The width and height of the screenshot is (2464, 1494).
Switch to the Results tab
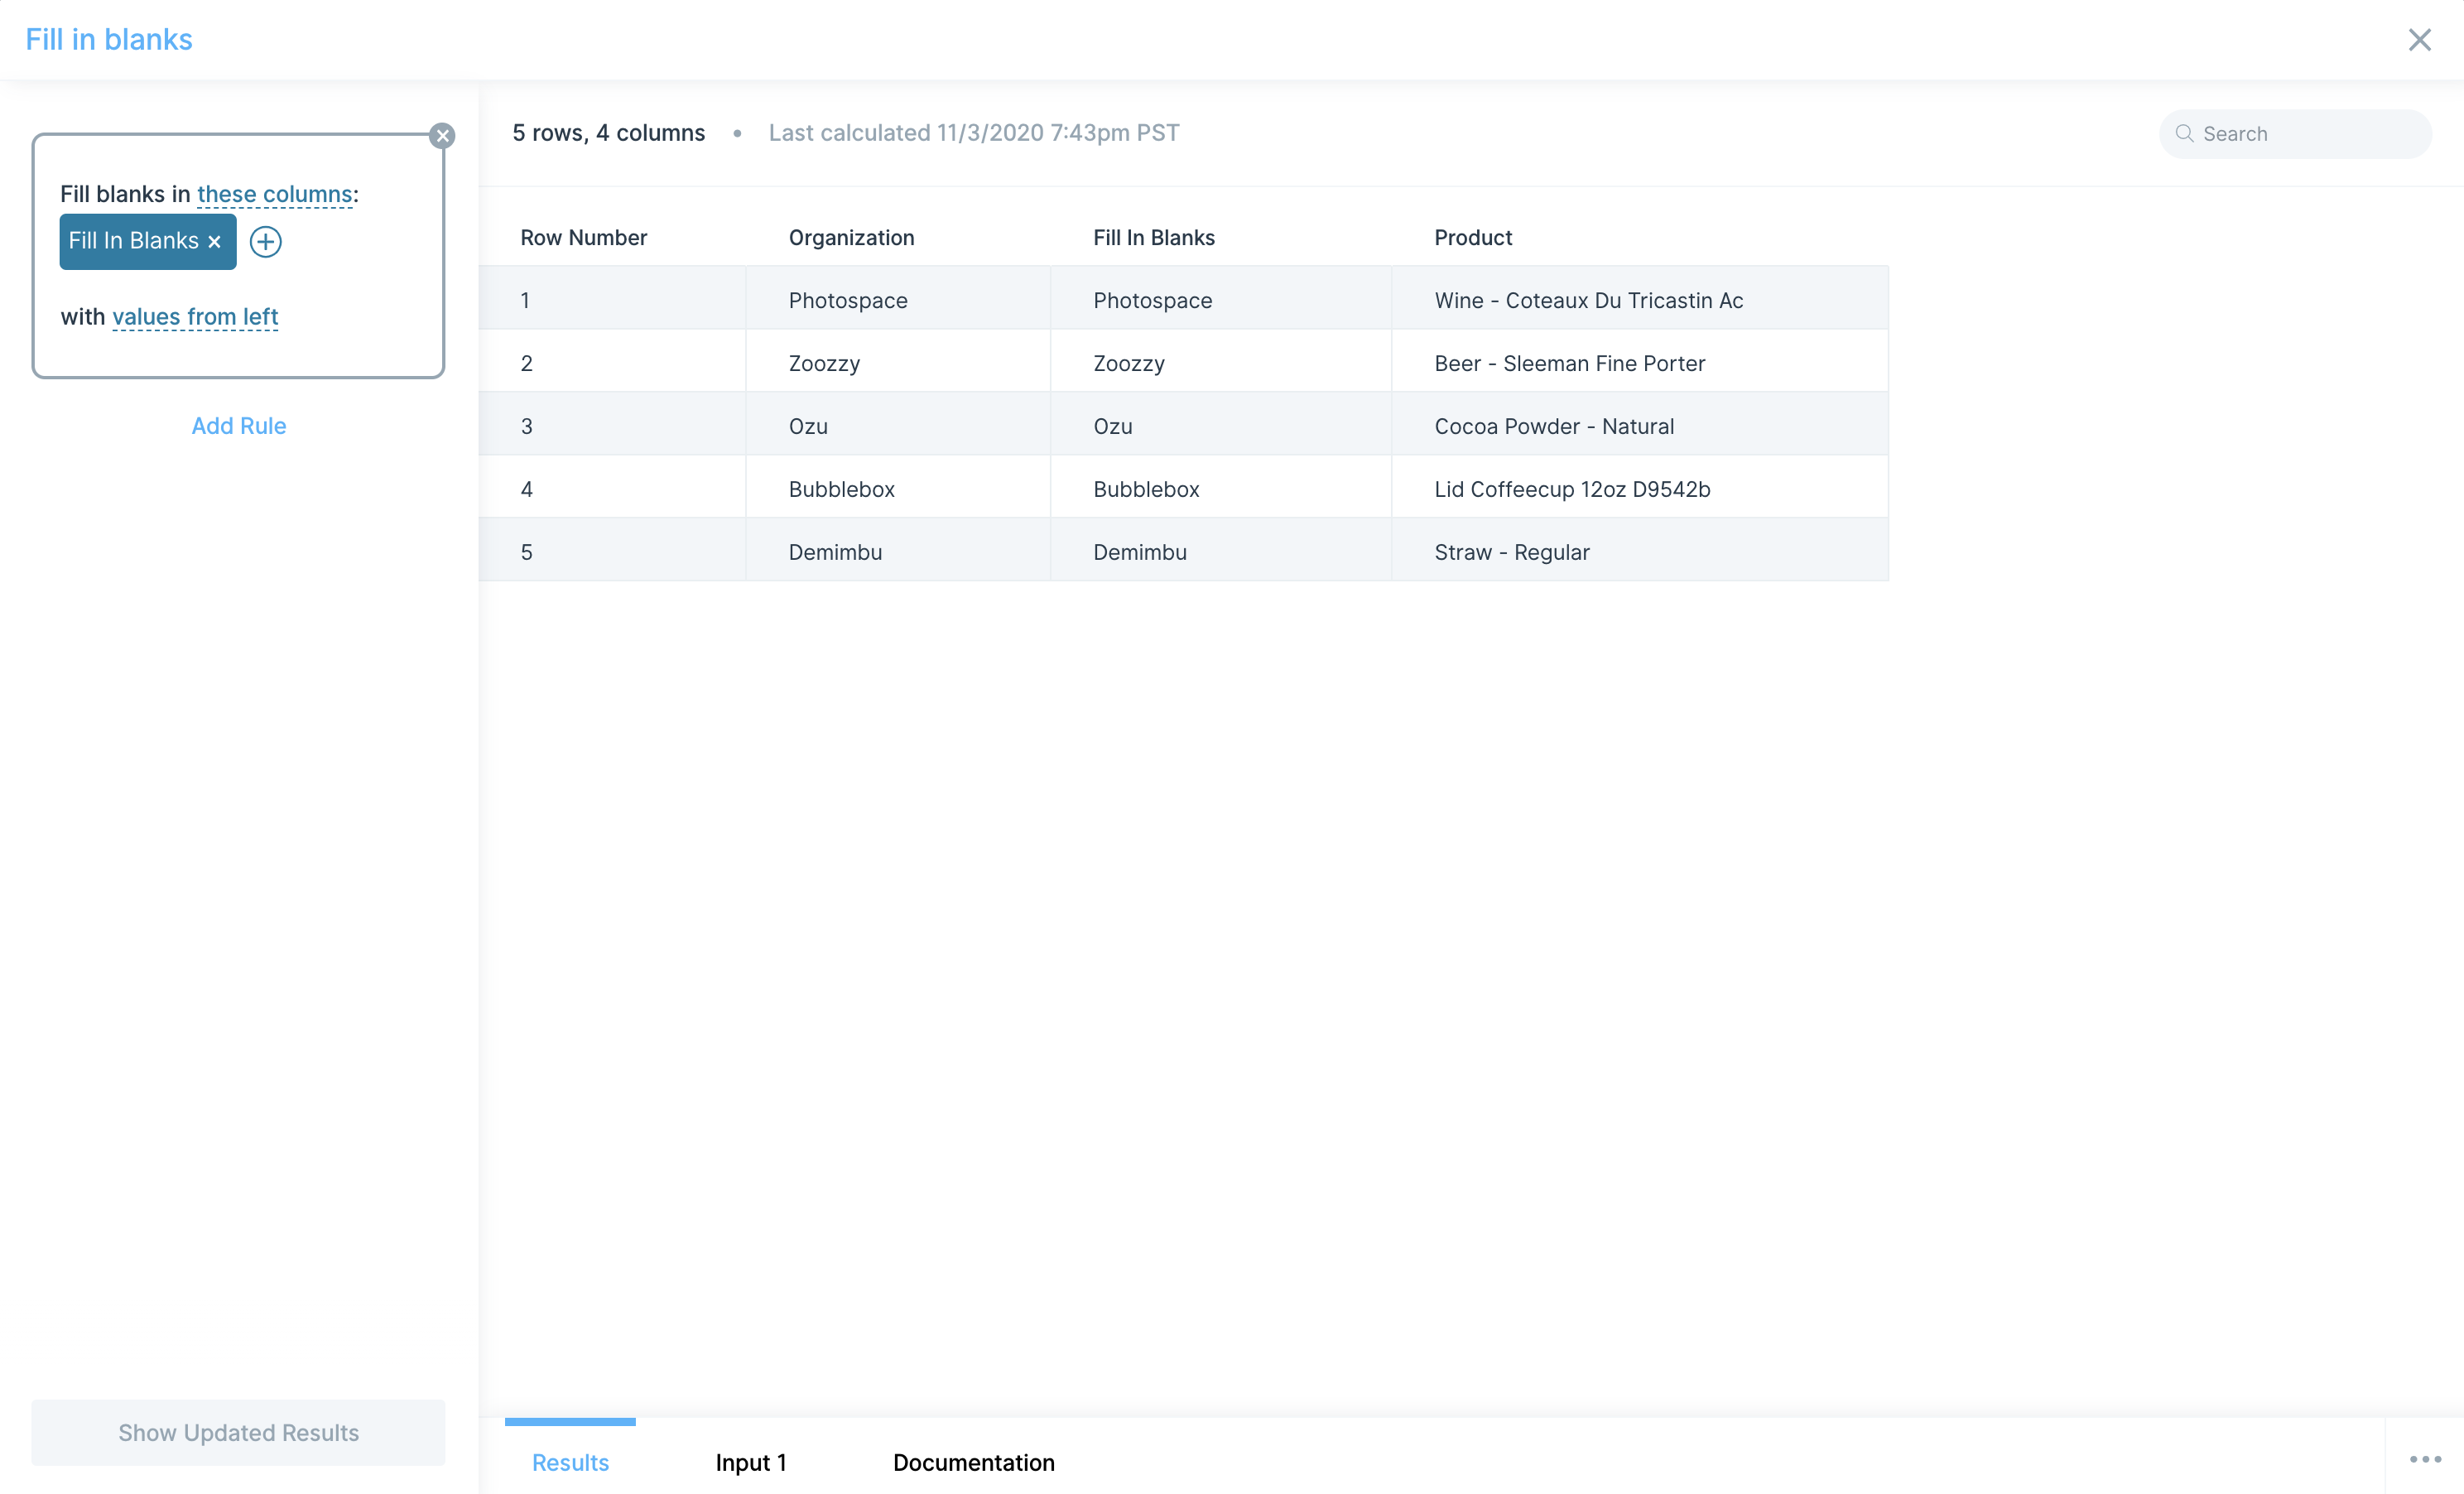coord(570,1462)
